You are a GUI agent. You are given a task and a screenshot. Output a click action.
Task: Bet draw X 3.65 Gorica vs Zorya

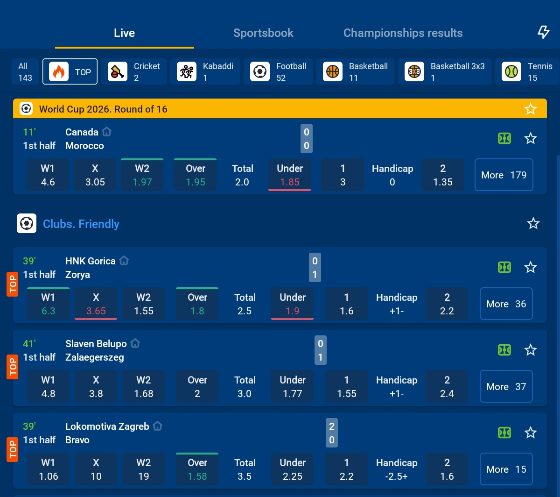[x=96, y=304]
